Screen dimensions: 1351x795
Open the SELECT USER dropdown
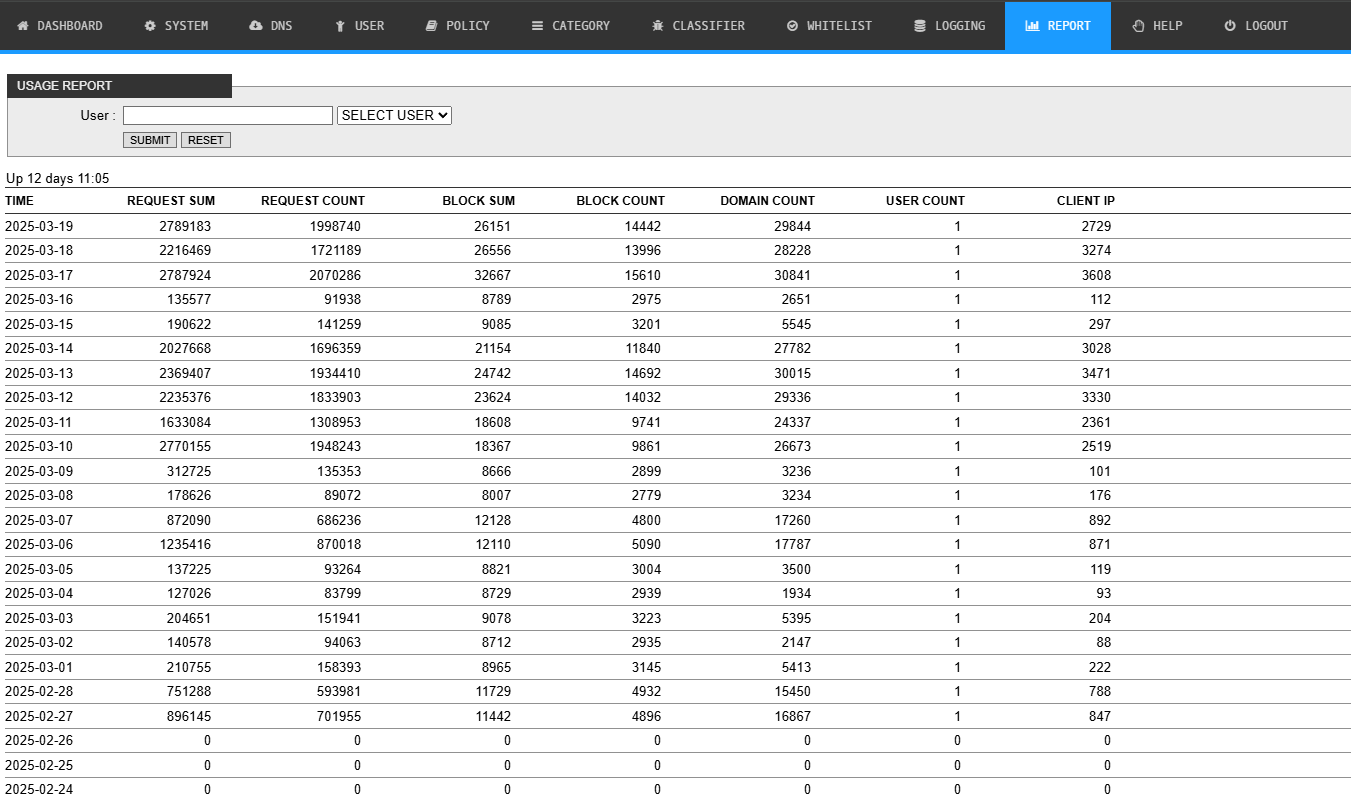[x=395, y=115]
